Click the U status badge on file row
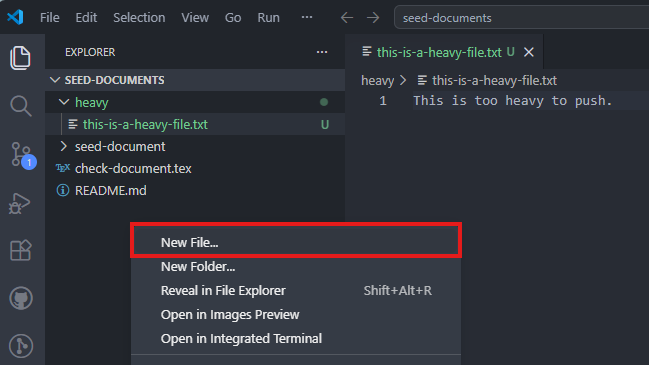Screen dimensions: 649x365 (325, 125)
